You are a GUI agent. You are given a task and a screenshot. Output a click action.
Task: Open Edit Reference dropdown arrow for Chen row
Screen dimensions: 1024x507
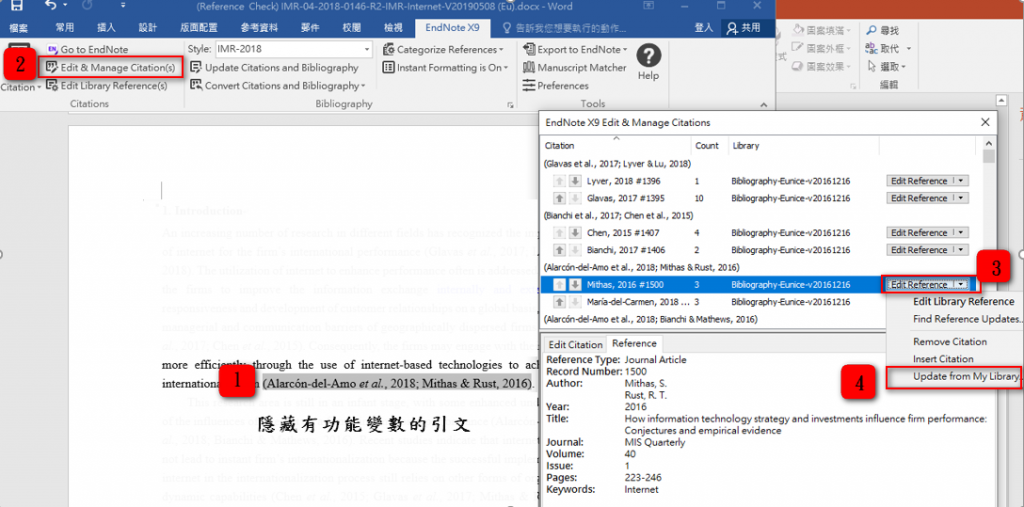click(x=961, y=233)
